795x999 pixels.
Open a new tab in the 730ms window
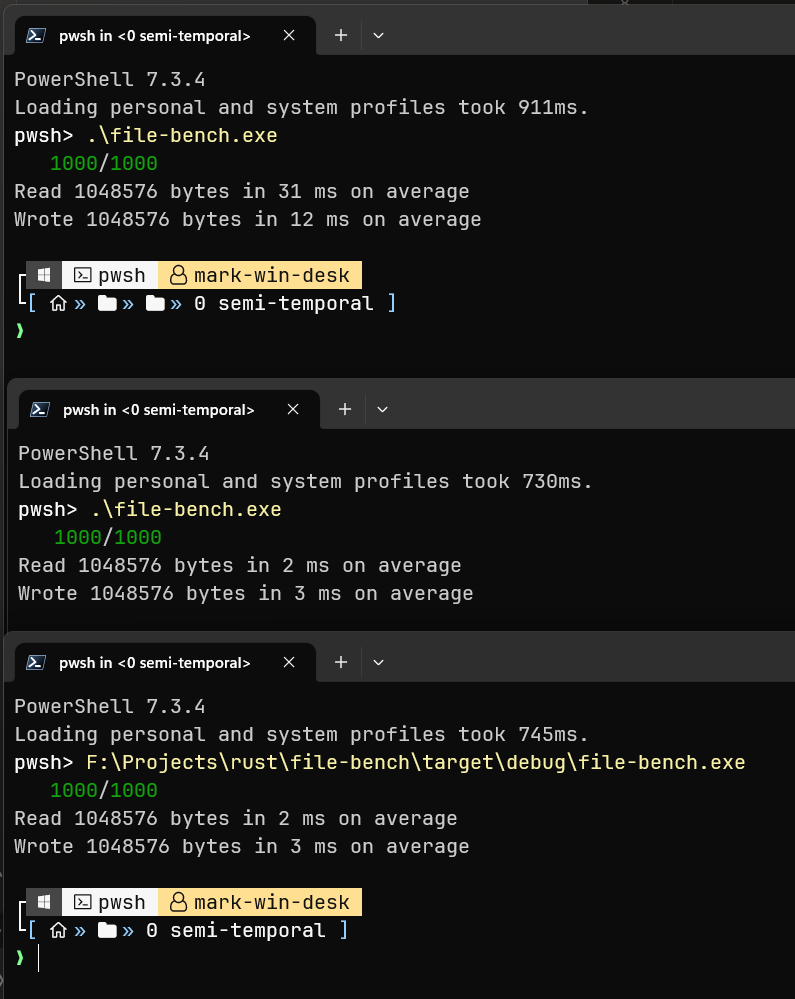coord(345,410)
